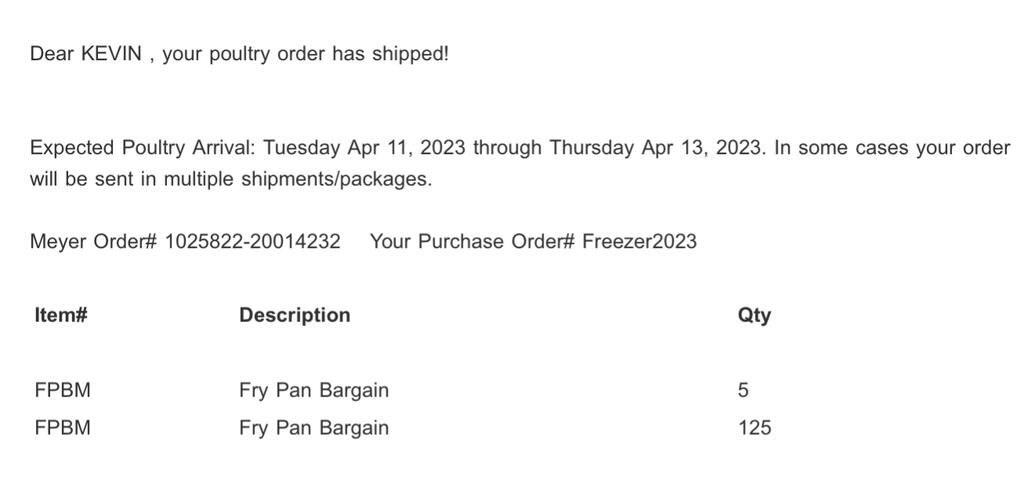Image resolution: width=1024 pixels, height=492 pixels.
Task: Click the Item# column header
Action: pos(61,315)
